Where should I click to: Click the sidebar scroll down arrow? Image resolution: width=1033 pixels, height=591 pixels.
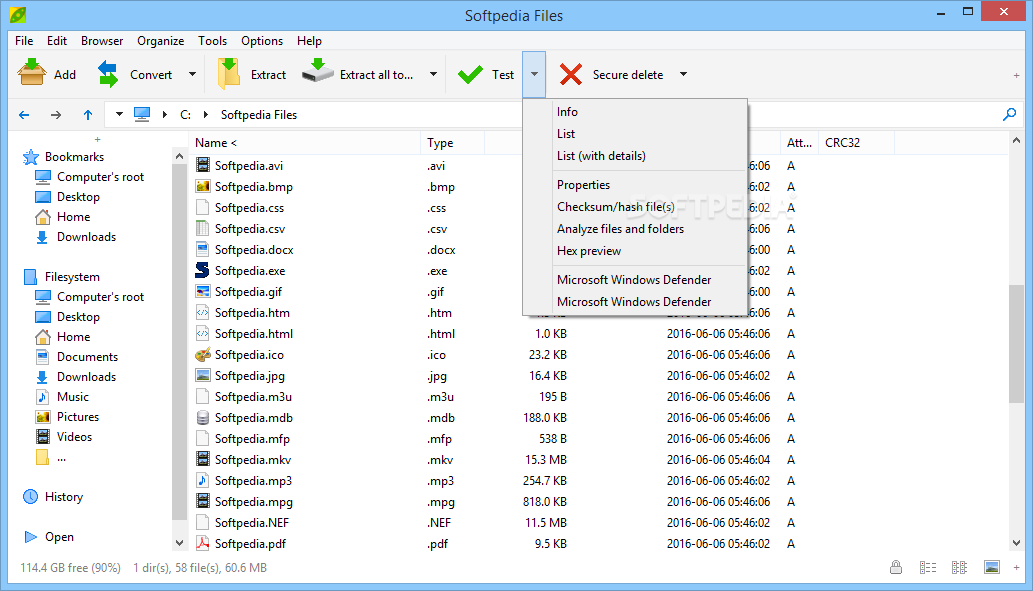click(179, 543)
